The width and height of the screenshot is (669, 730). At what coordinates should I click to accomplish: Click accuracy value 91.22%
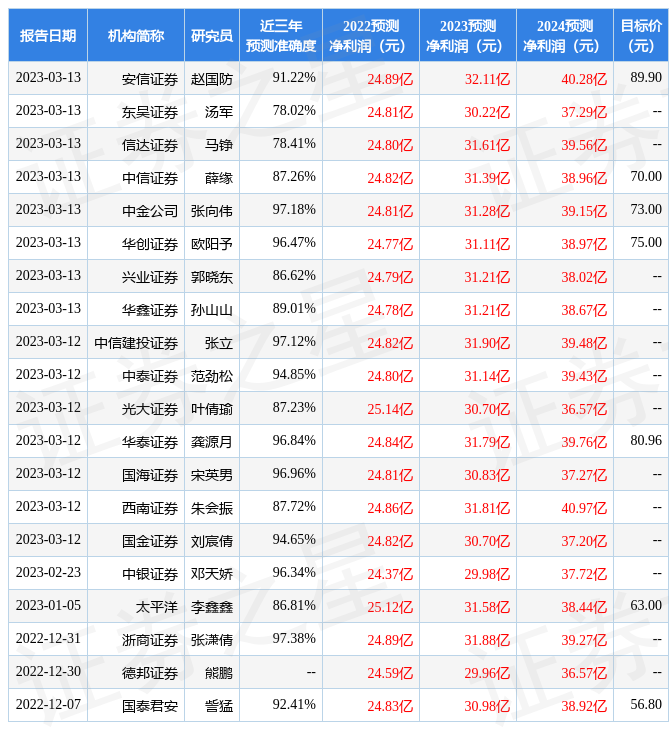tap(294, 77)
